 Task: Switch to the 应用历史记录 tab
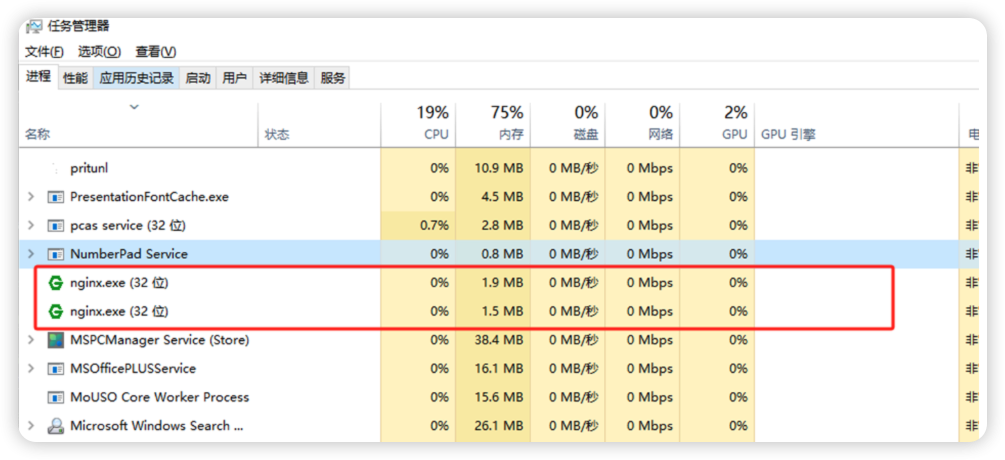pyautogui.click(x=137, y=78)
